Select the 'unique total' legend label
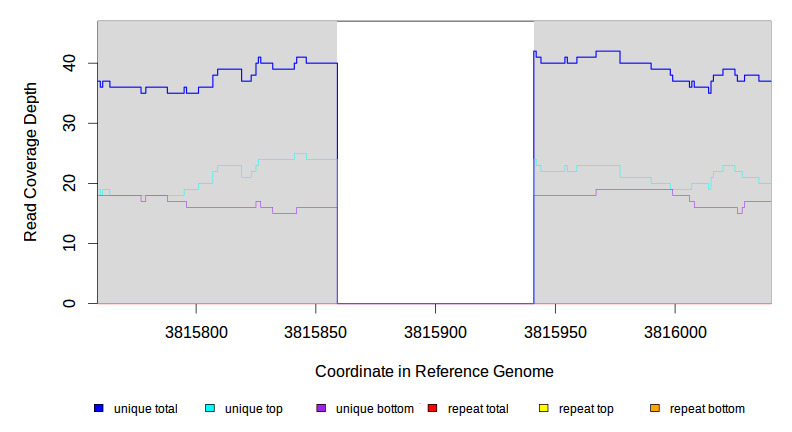 pyautogui.click(x=146, y=409)
